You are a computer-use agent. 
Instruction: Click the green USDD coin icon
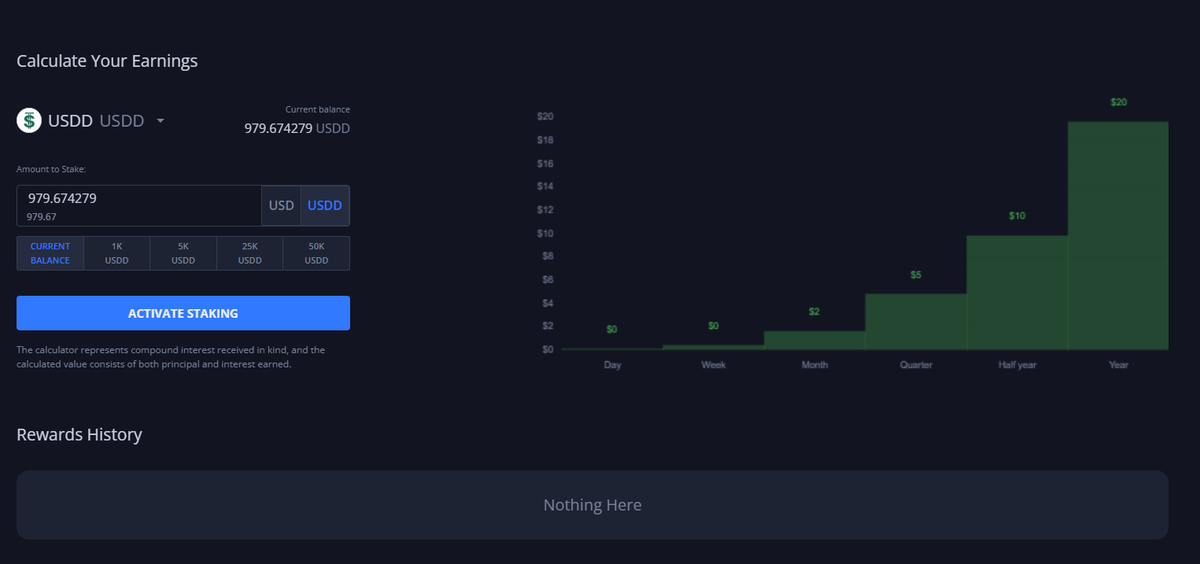(30, 121)
